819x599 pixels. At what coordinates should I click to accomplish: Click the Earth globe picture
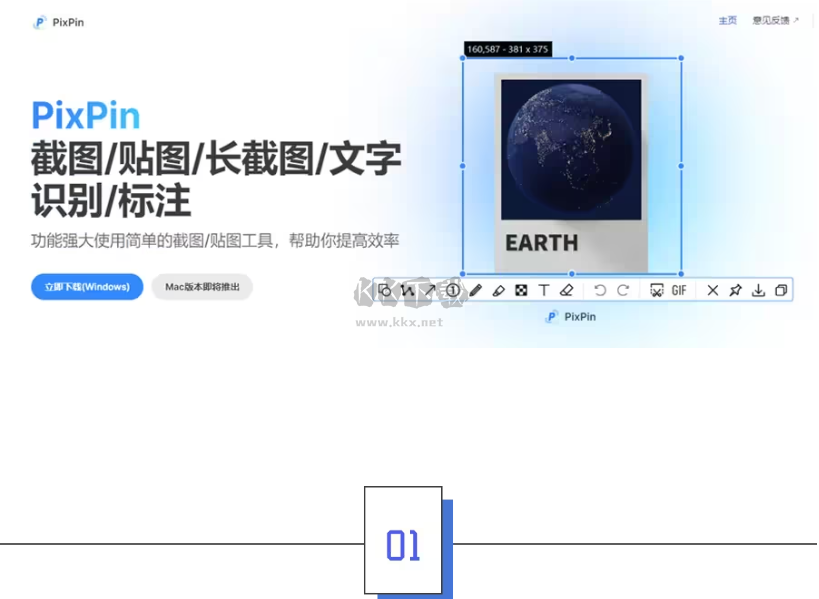(x=571, y=149)
